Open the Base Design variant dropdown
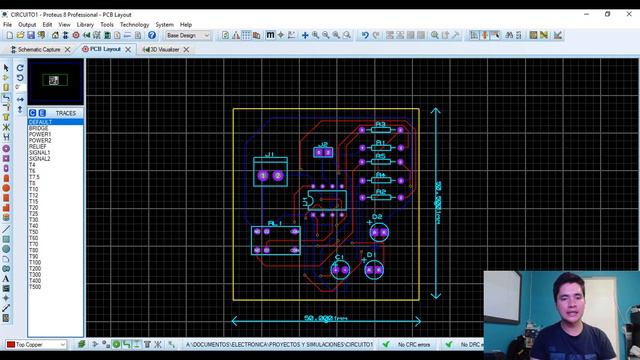This screenshot has height=360, width=640. pyautogui.click(x=188, y=36)
